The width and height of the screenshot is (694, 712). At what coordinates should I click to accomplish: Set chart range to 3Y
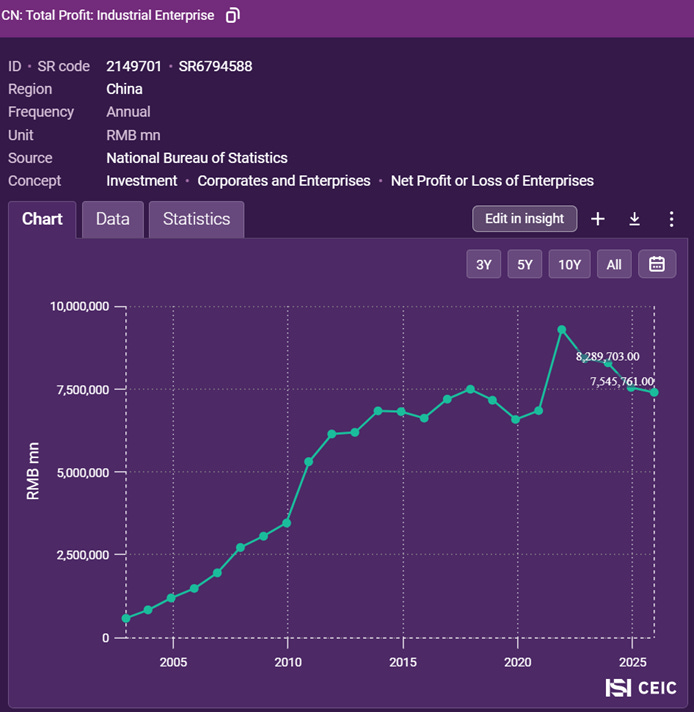point(484,264)
